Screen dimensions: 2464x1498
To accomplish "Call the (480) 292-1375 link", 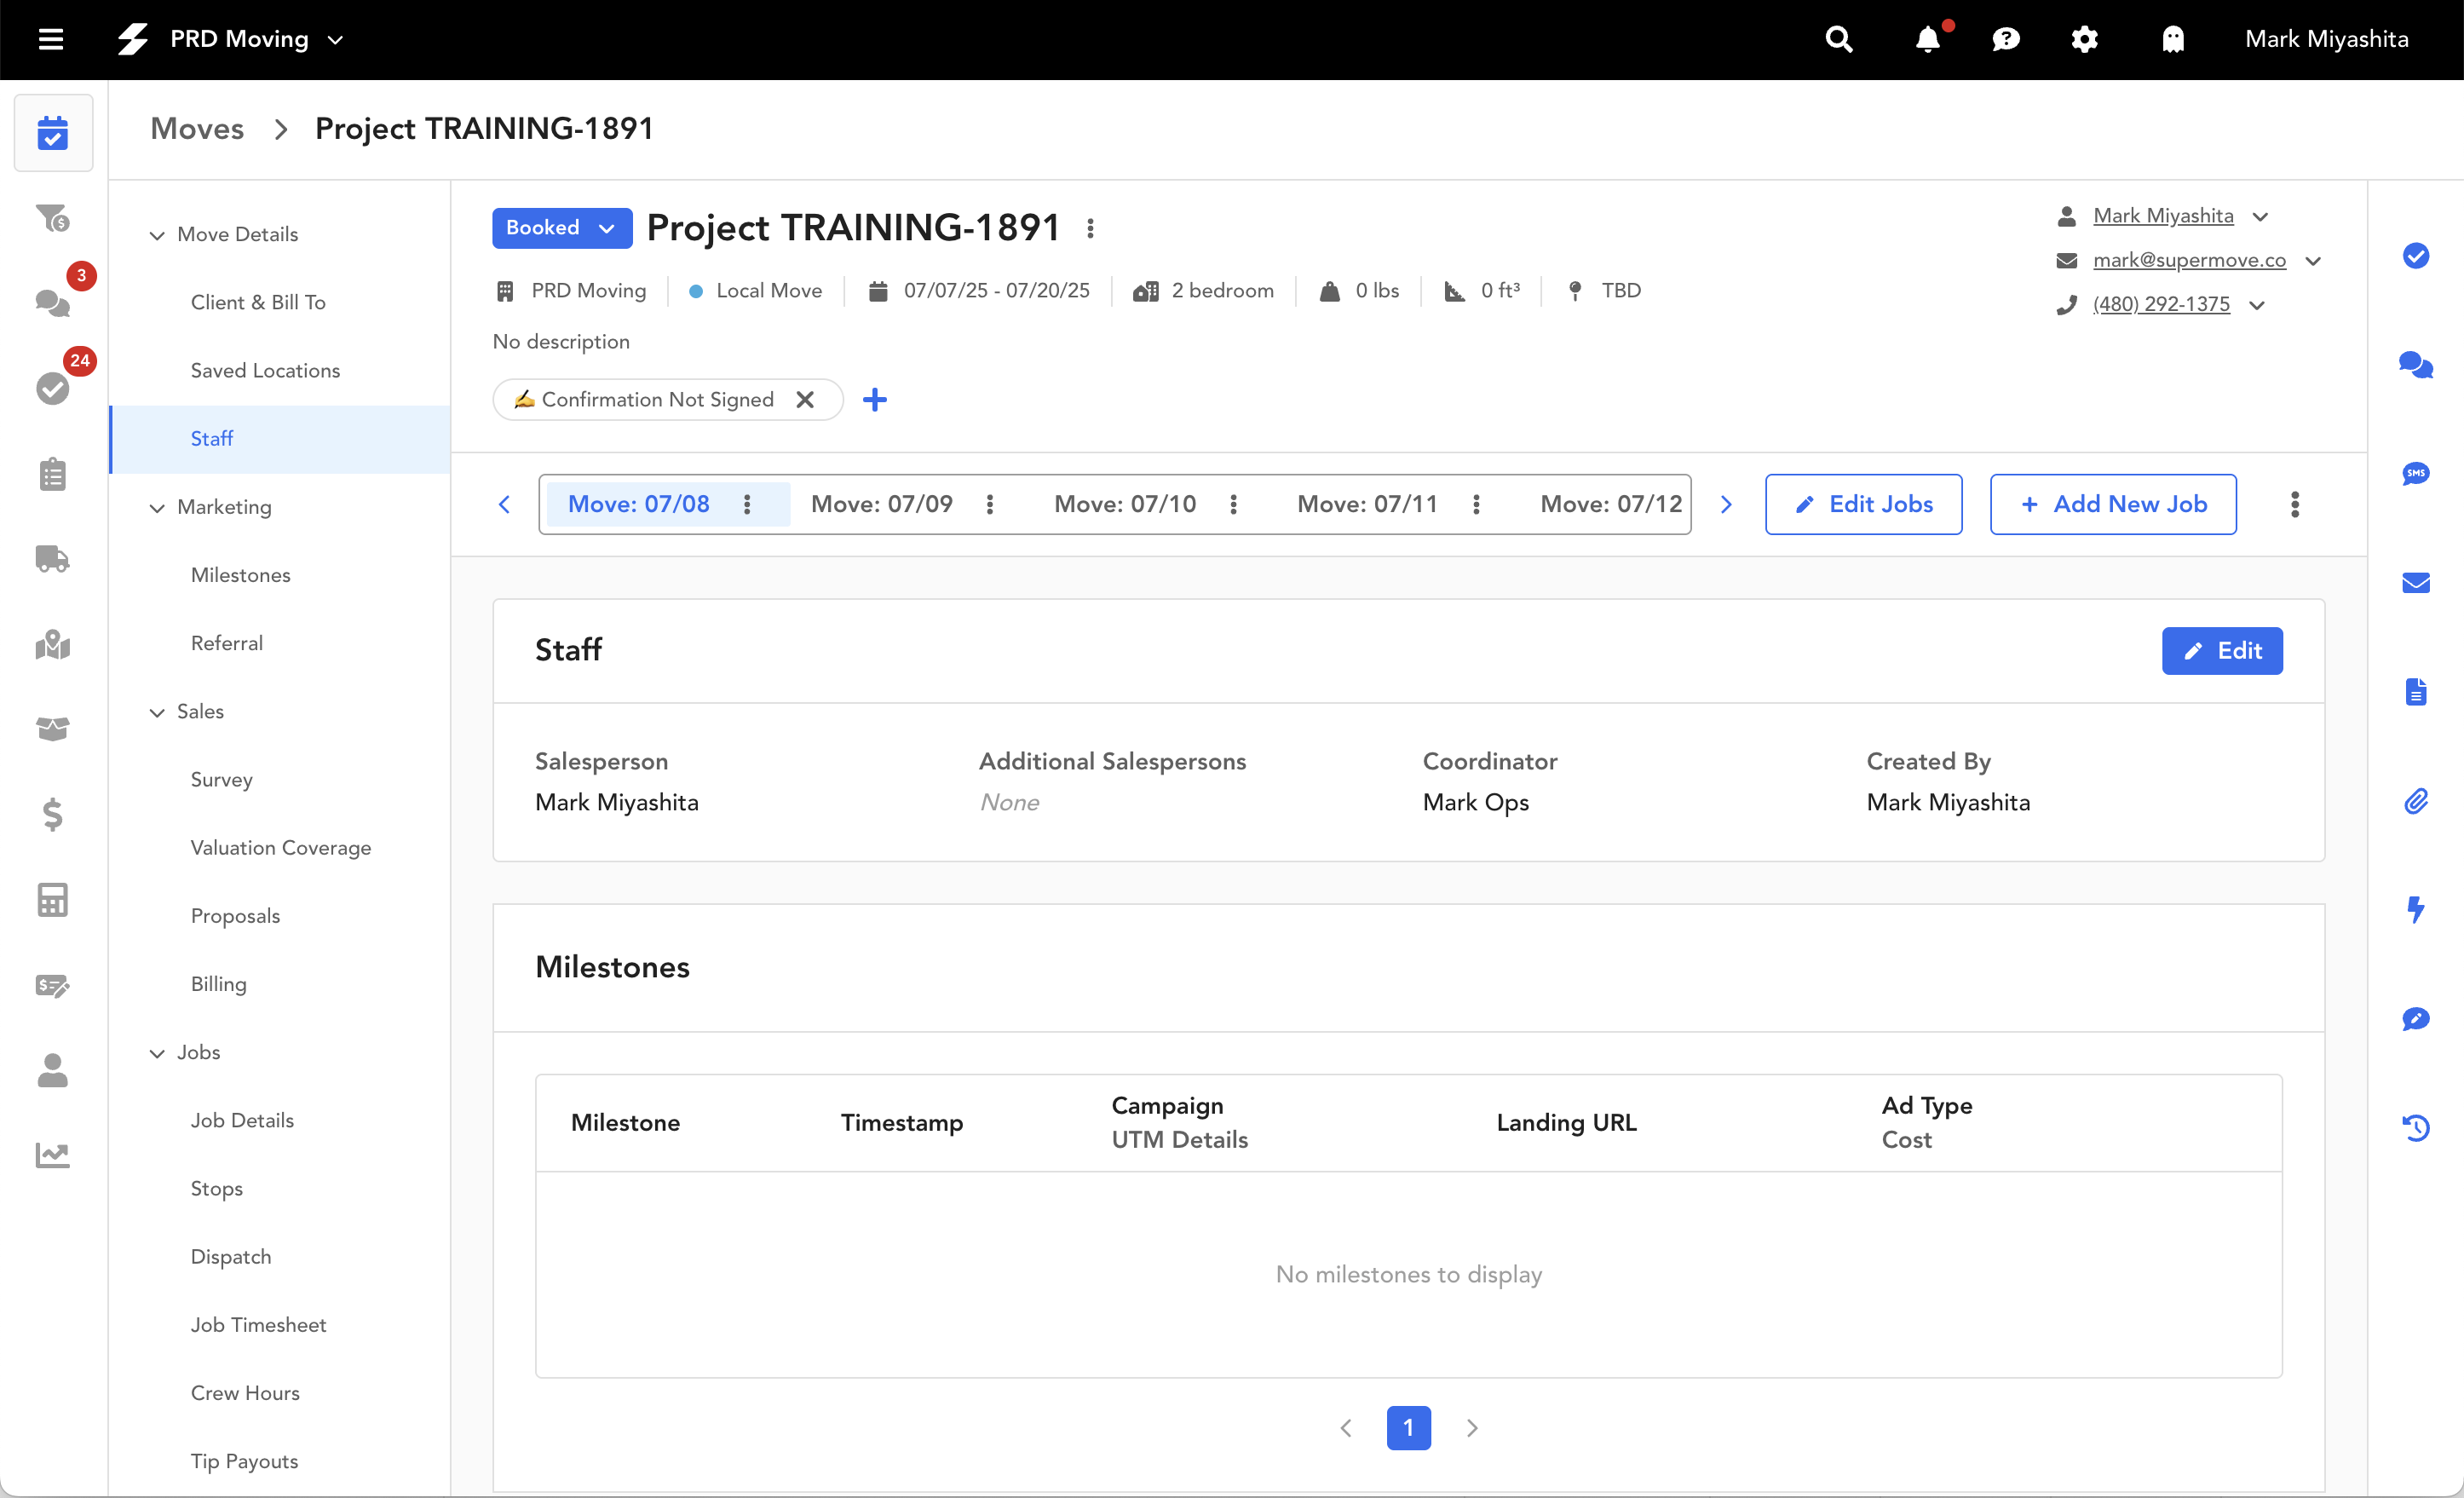I will pos(2161,304).
